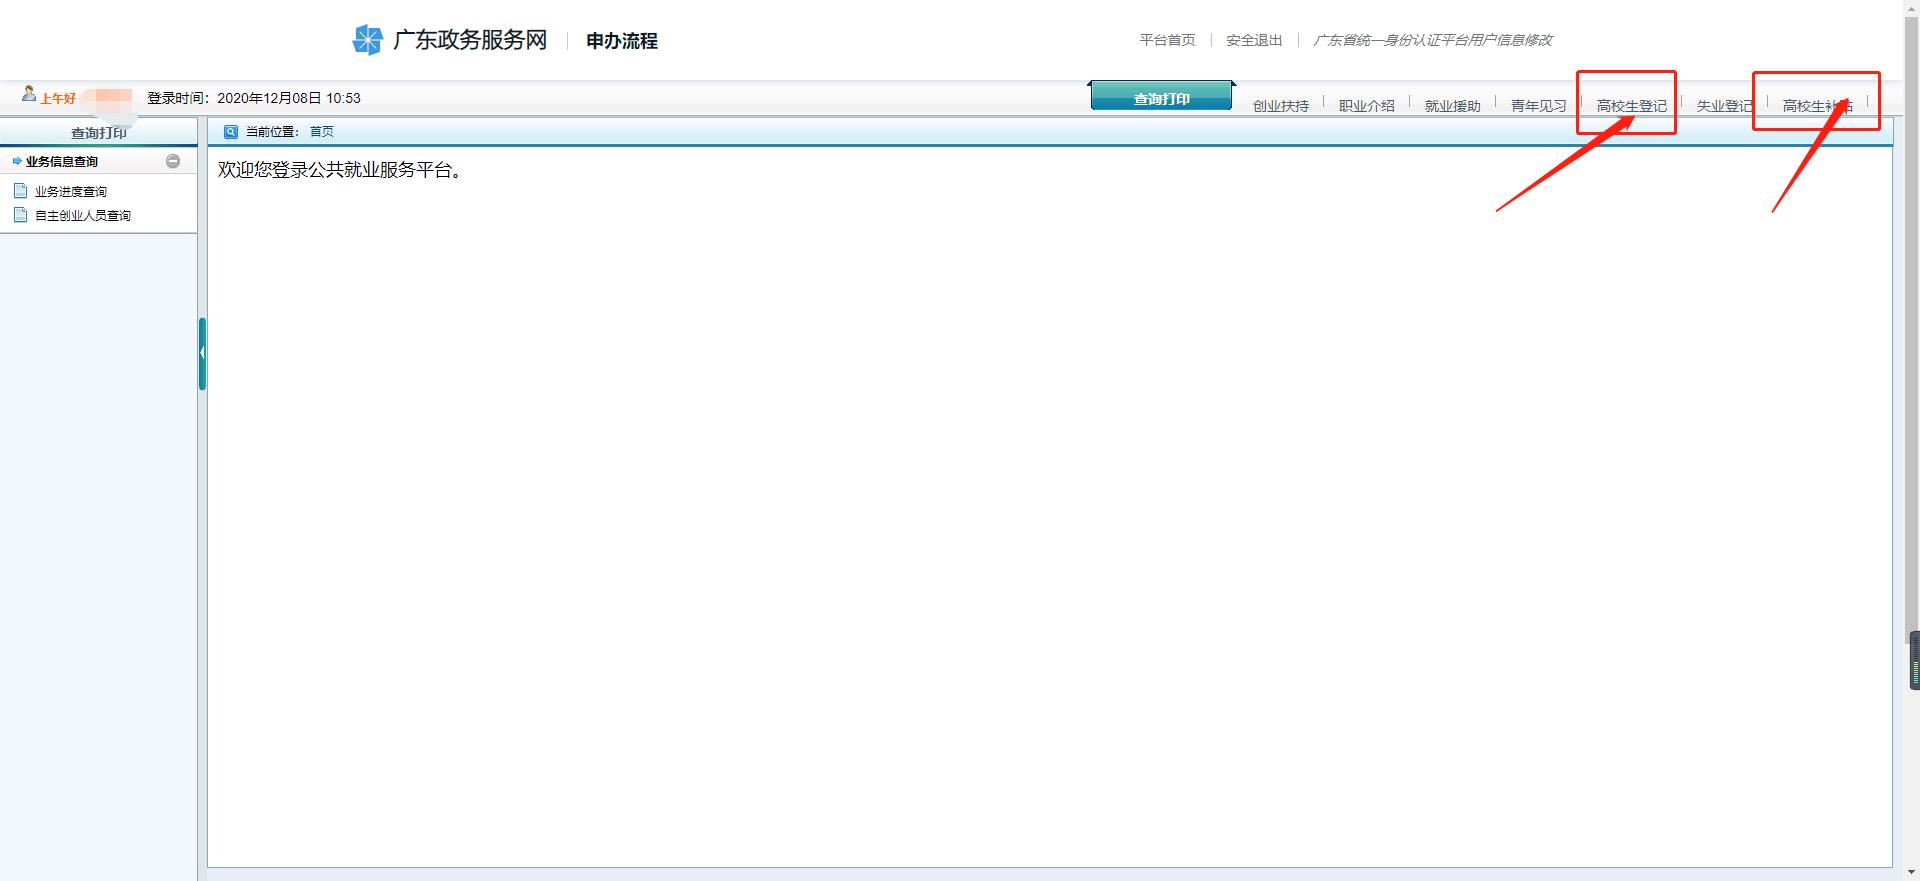Click the 广东政务服务网 logo icon

pyautogui.click(x=368, y=40)
